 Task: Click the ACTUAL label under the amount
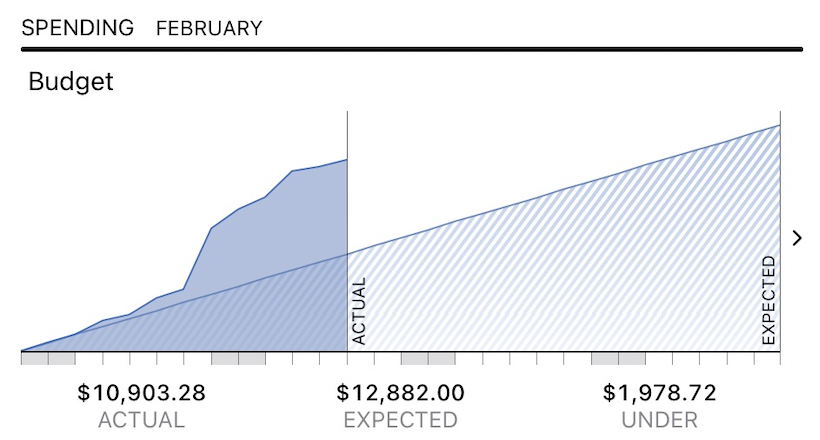[141, 420]
